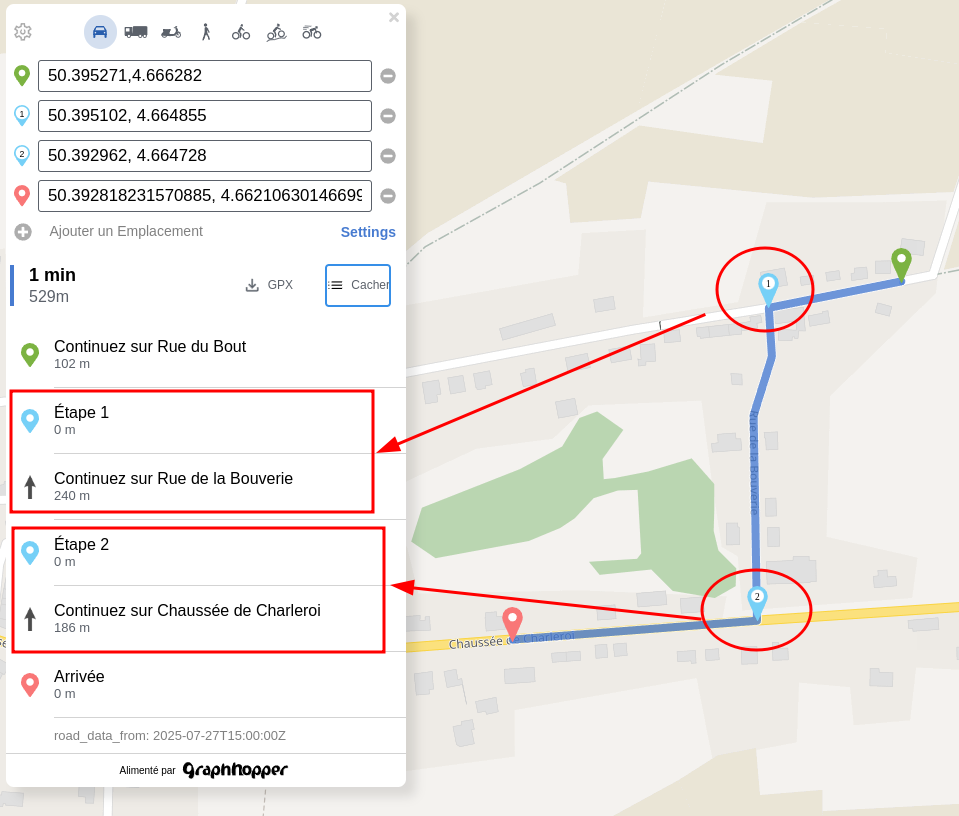Select the regular bicycle profile
The height and width of the screenshot is (816, 959).
point(241,32)
